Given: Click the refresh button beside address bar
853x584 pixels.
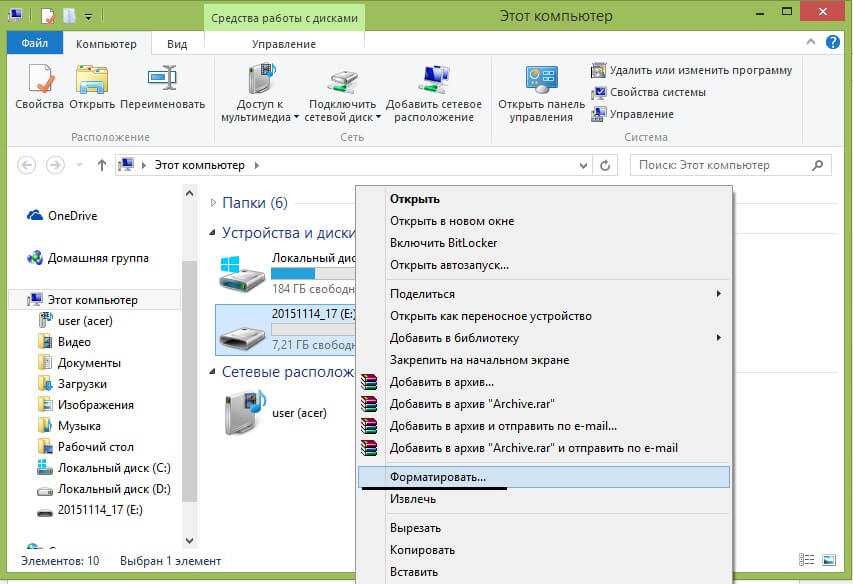Looking at the screenshot, I should pos(607,165).
